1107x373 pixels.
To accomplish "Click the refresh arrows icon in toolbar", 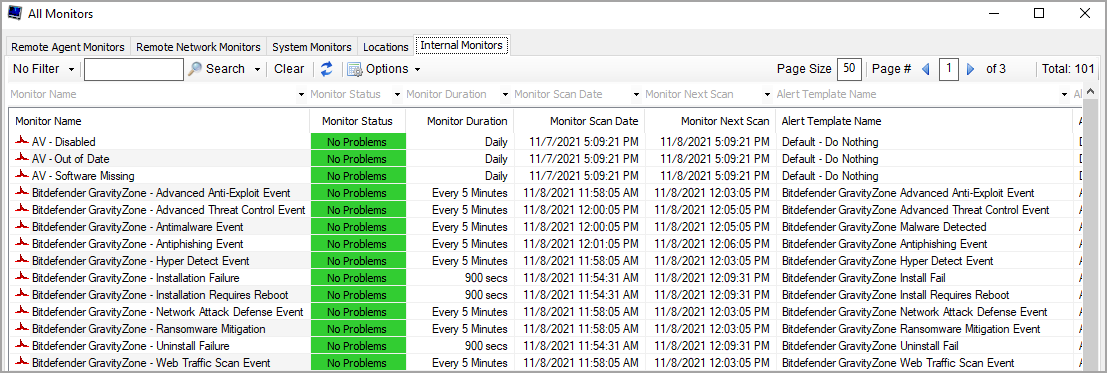I will click(326, 69).
